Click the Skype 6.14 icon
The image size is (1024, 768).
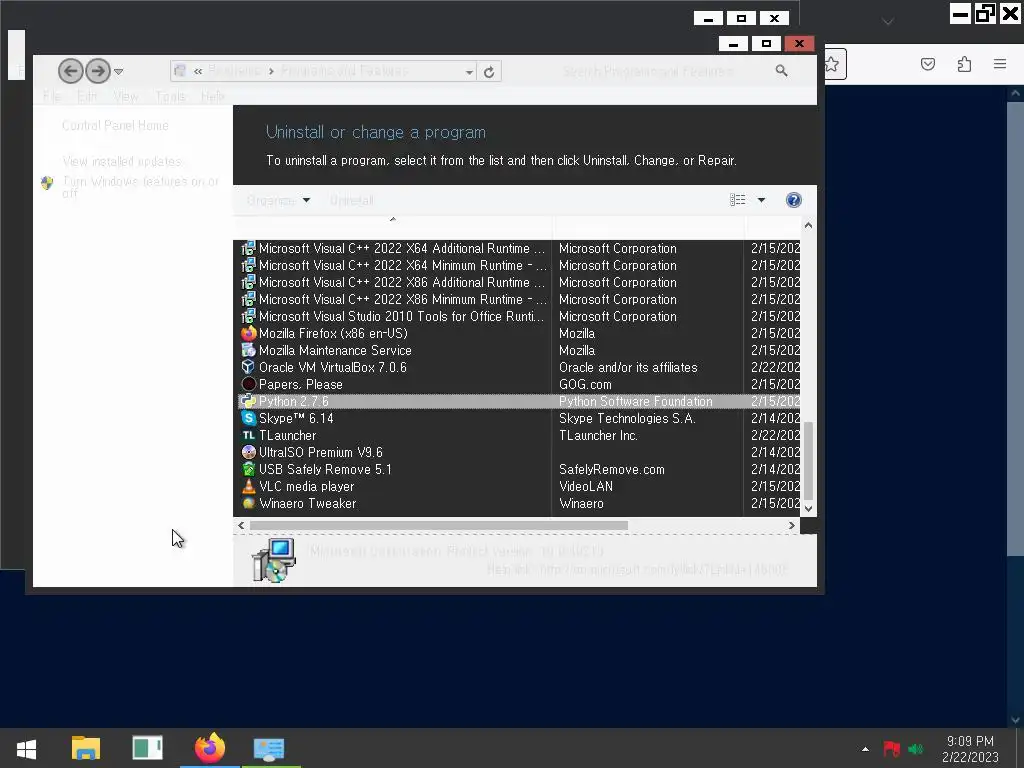point(248,418)
